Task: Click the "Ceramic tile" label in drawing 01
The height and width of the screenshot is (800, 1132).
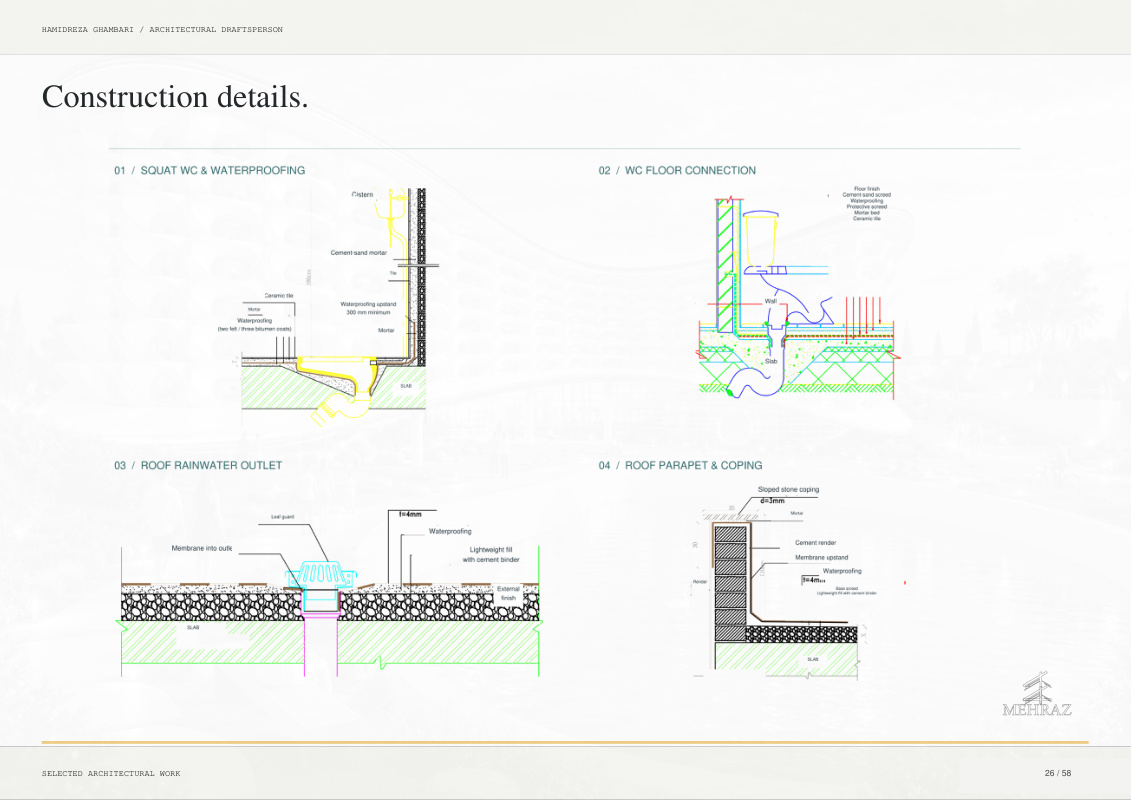Action: pos(279,296)
